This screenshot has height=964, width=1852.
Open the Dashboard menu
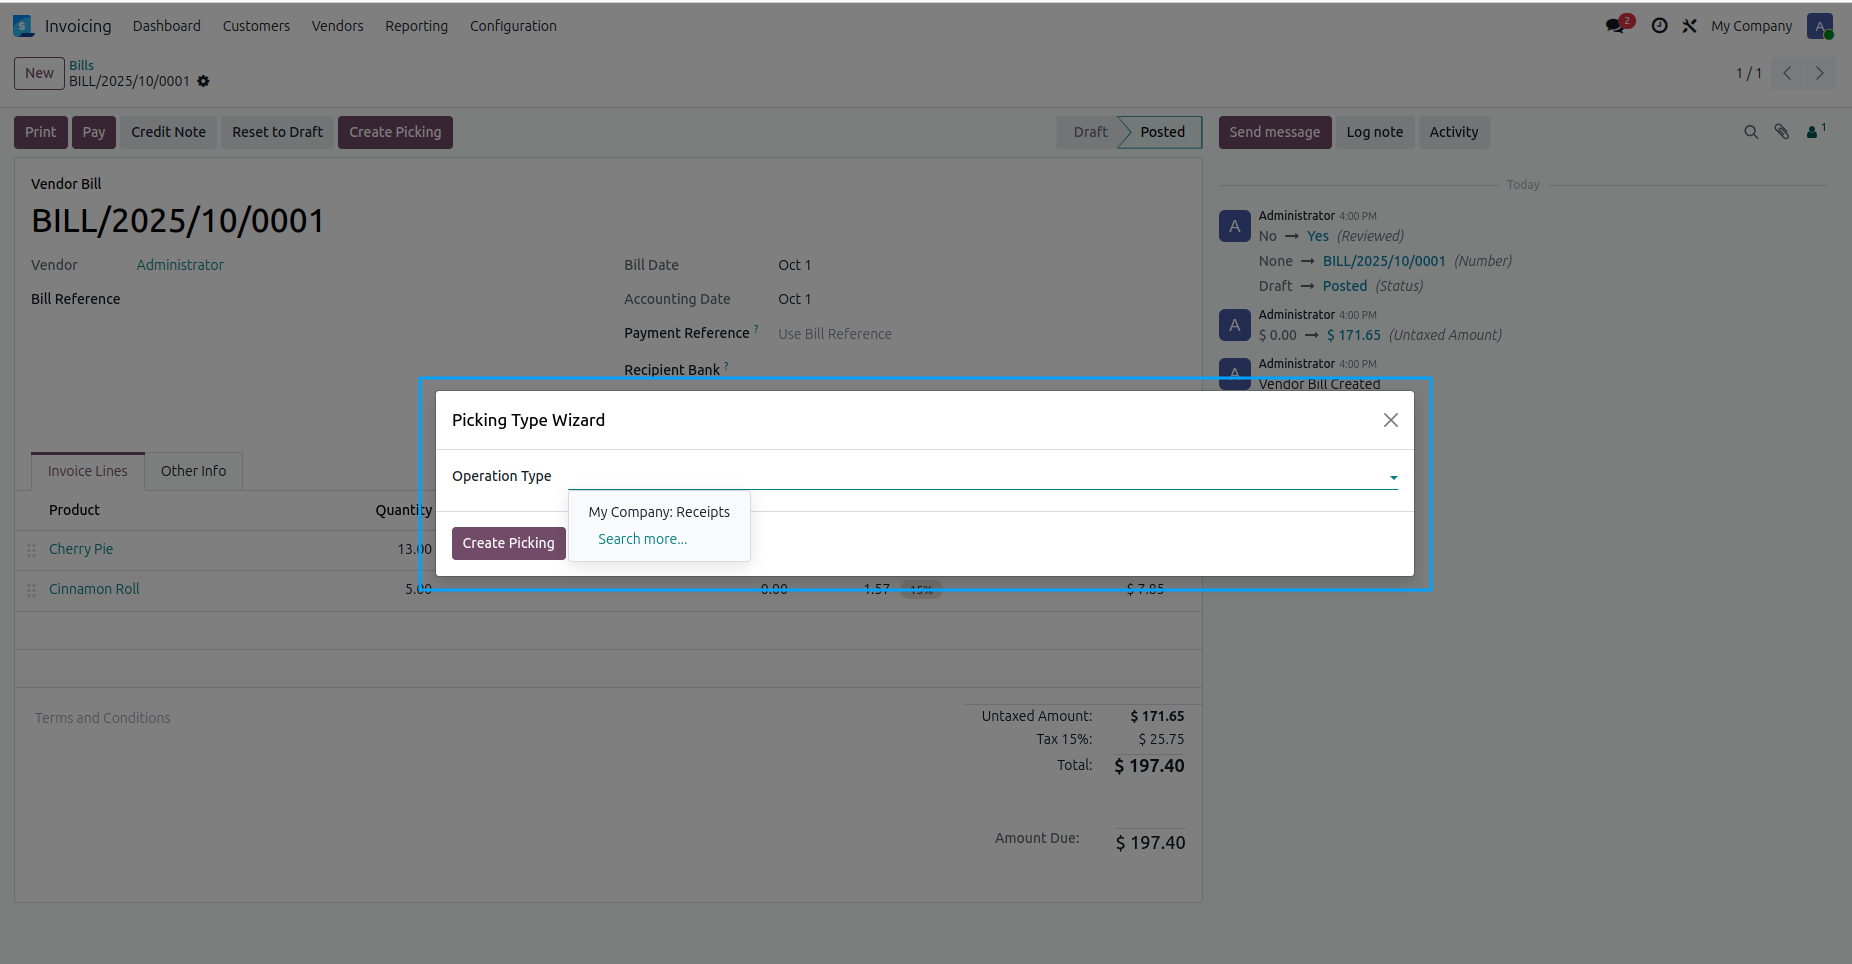[167, 26]
